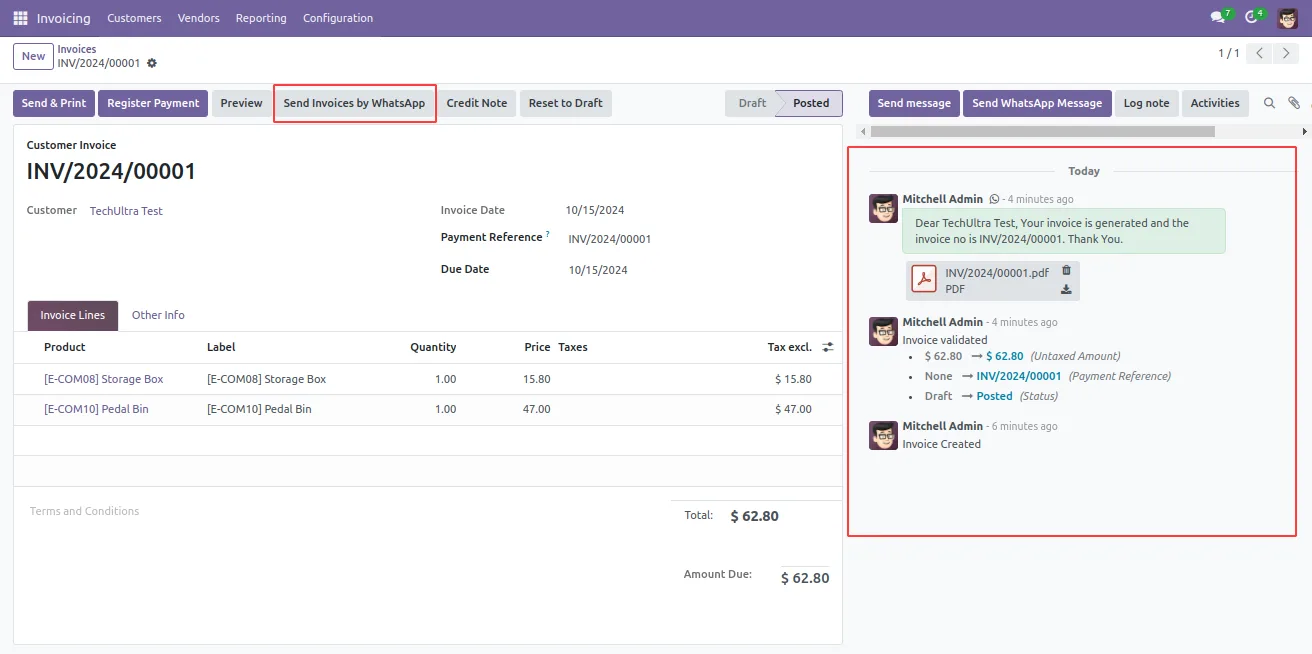Click the Register Payment button
1312x654 pixels.
[153, 103]
